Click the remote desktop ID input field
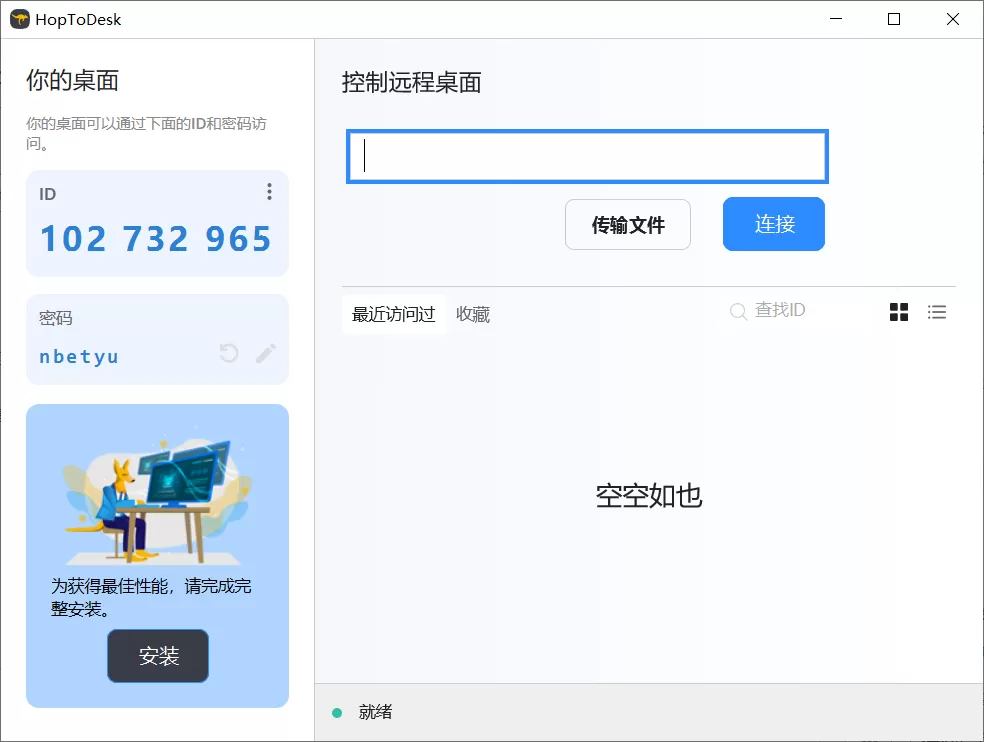 587,156
